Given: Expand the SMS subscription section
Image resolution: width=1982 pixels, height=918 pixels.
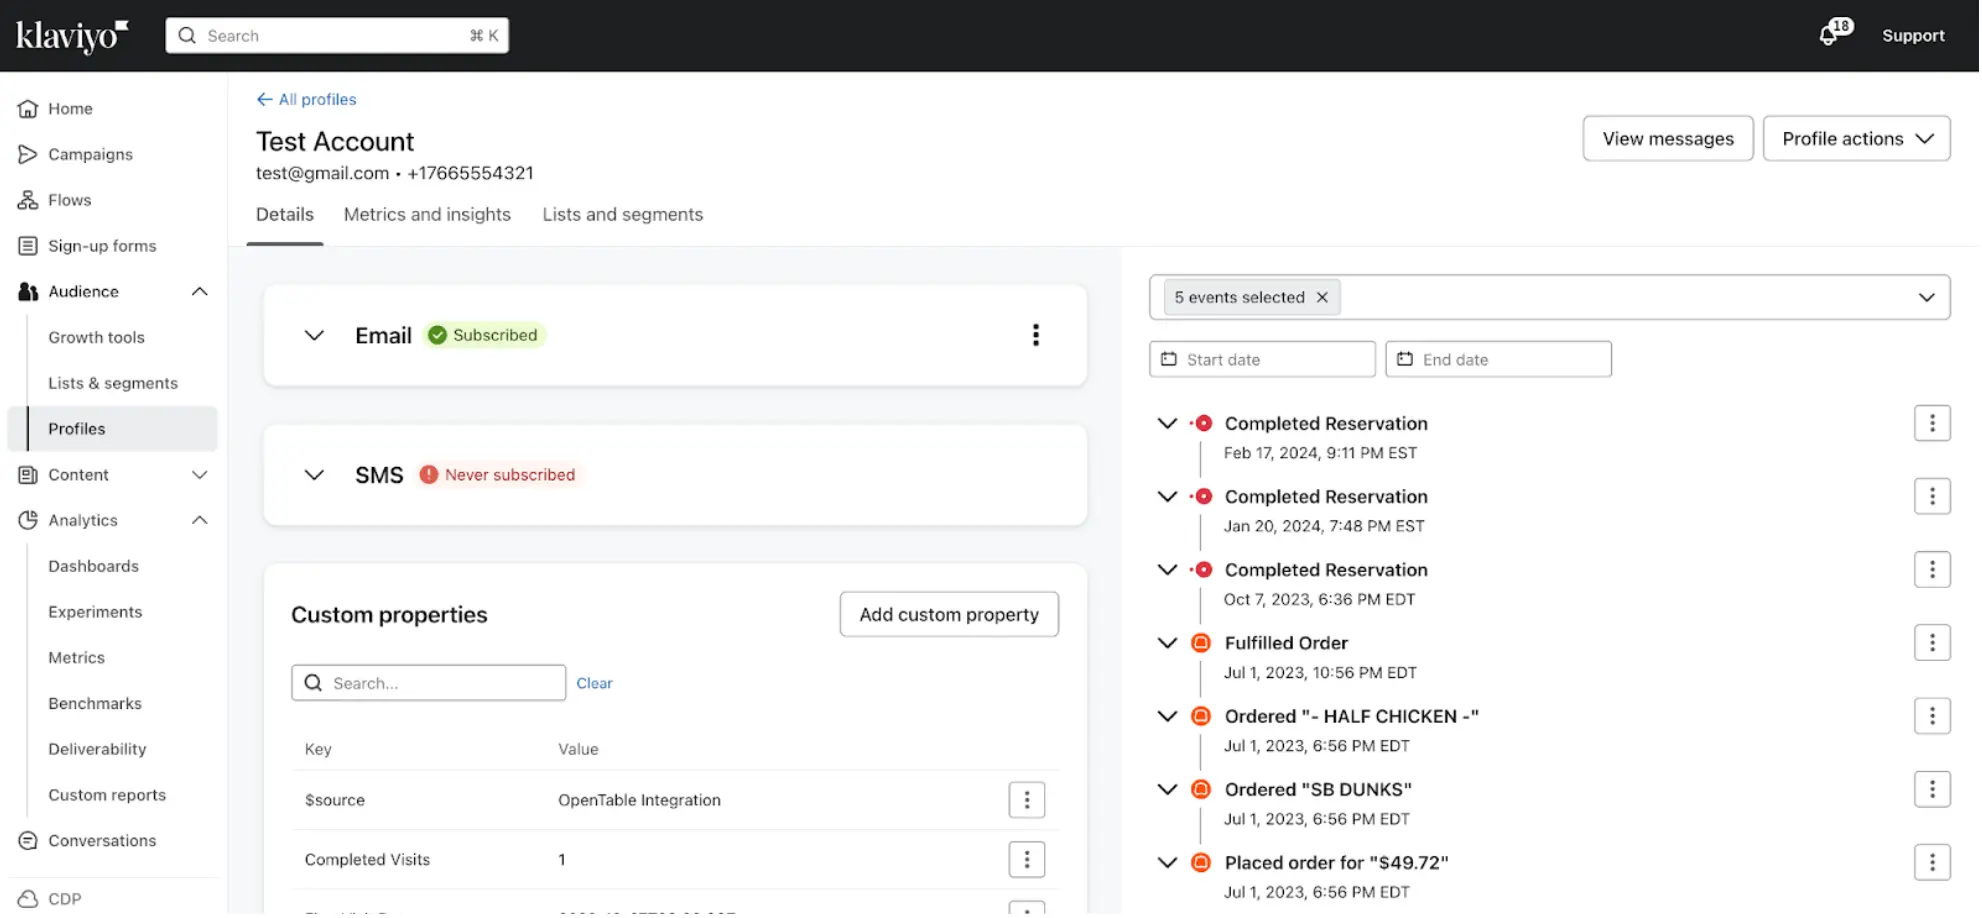Looking at the screenshot, I should click(314, 475).
